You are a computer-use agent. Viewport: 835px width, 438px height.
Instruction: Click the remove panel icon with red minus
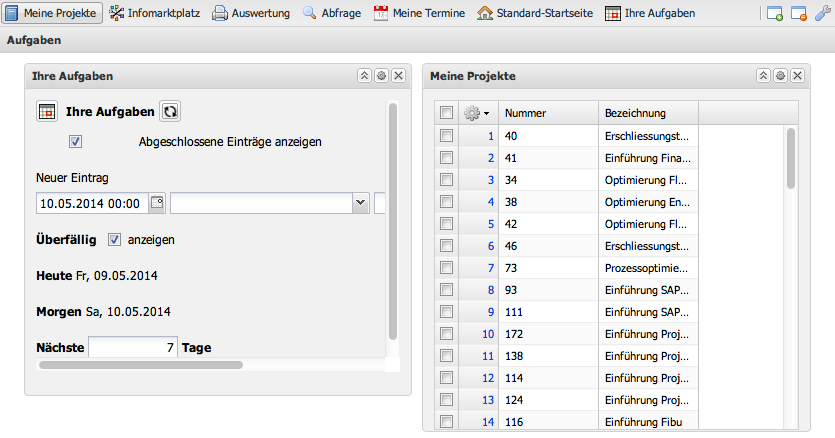[799, 13]
